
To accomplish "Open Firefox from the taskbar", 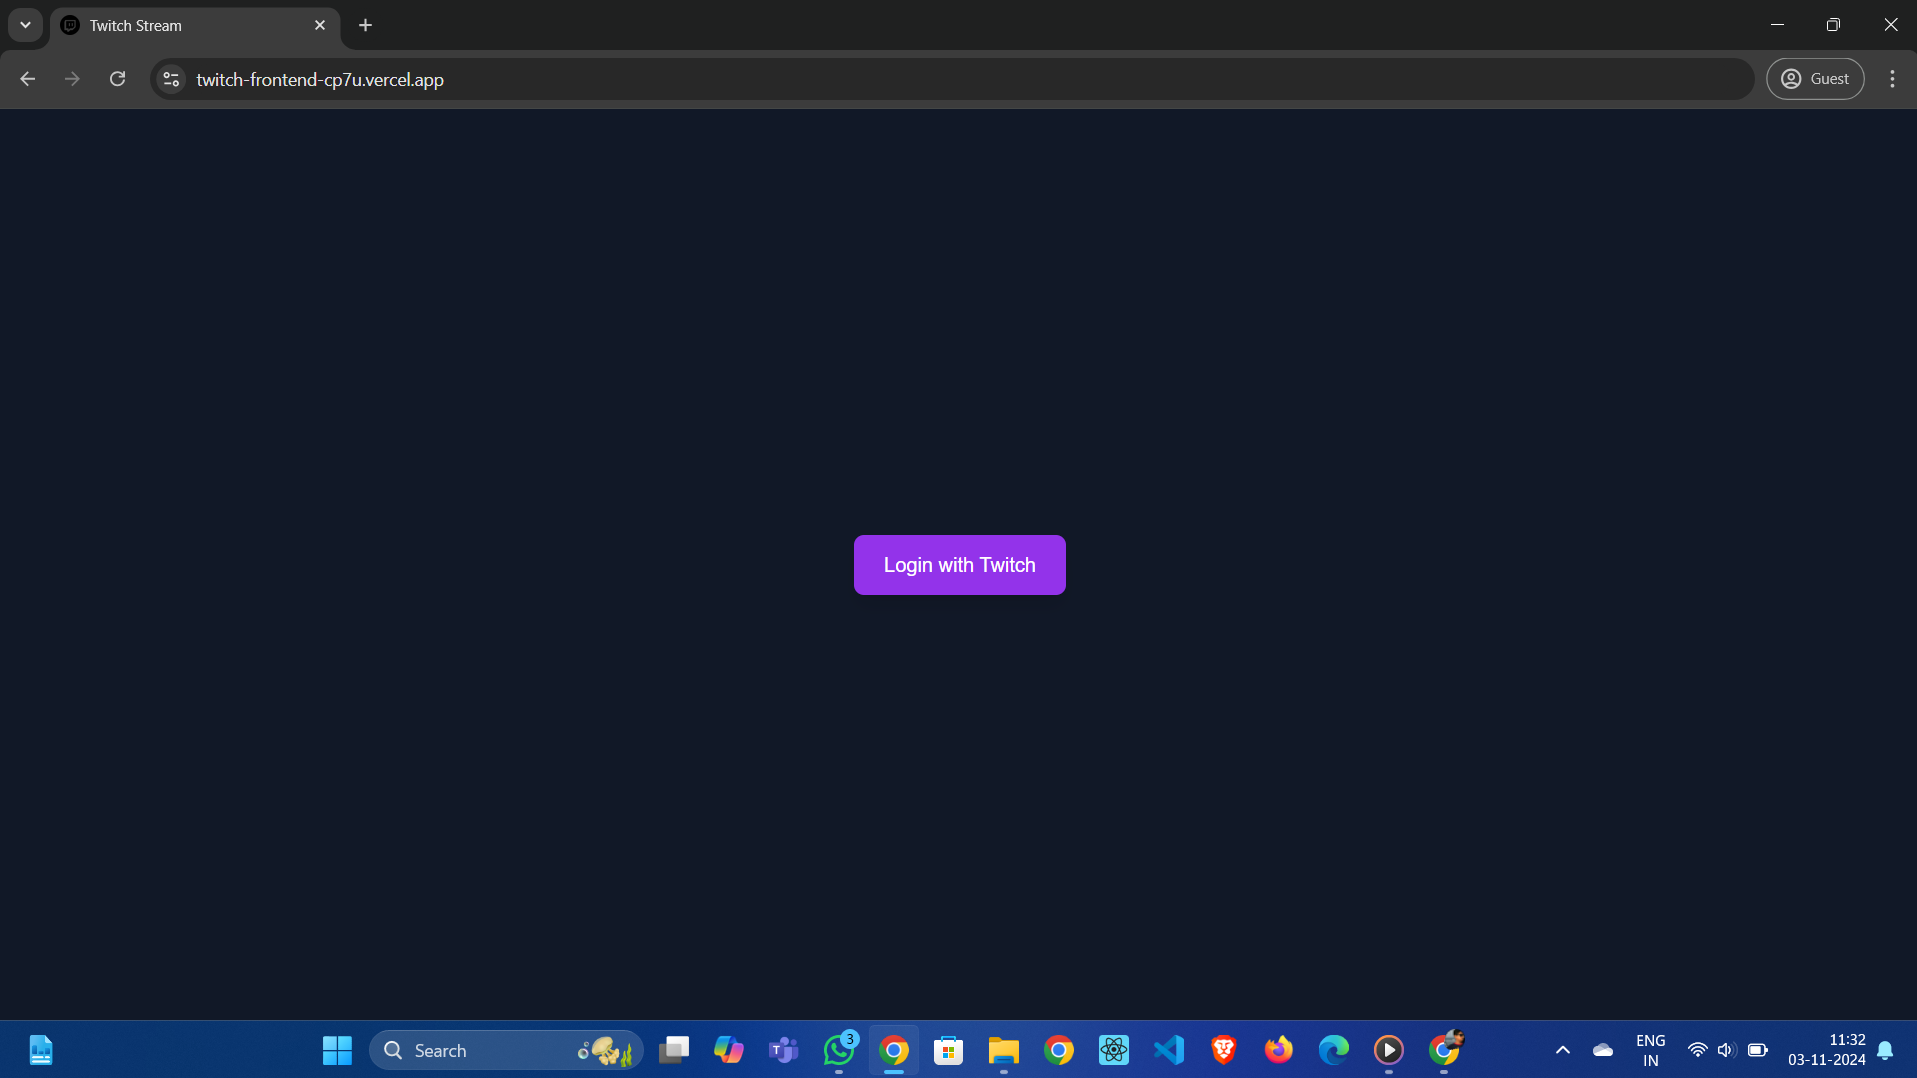I will point(1279,1050).
